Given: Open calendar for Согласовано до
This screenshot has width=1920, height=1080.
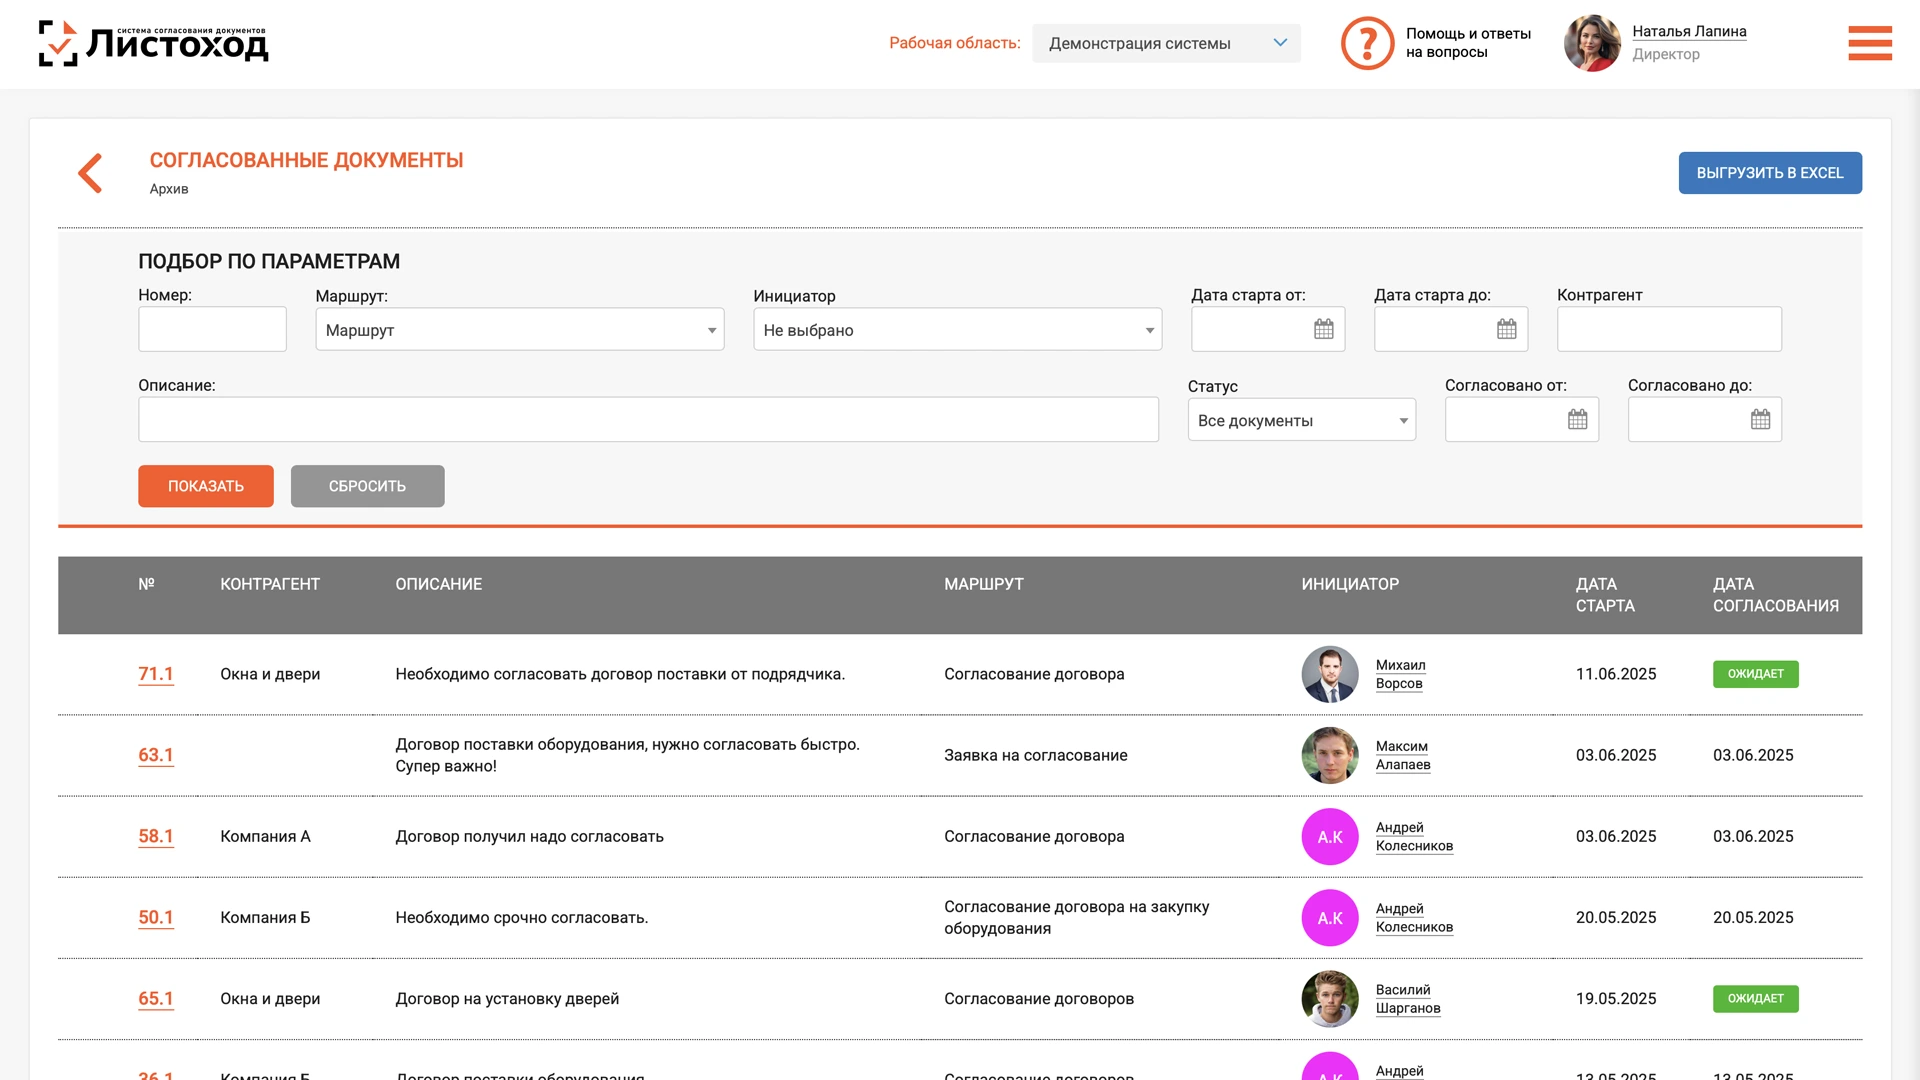Looking at the screenshot, I should point(1760,420).
